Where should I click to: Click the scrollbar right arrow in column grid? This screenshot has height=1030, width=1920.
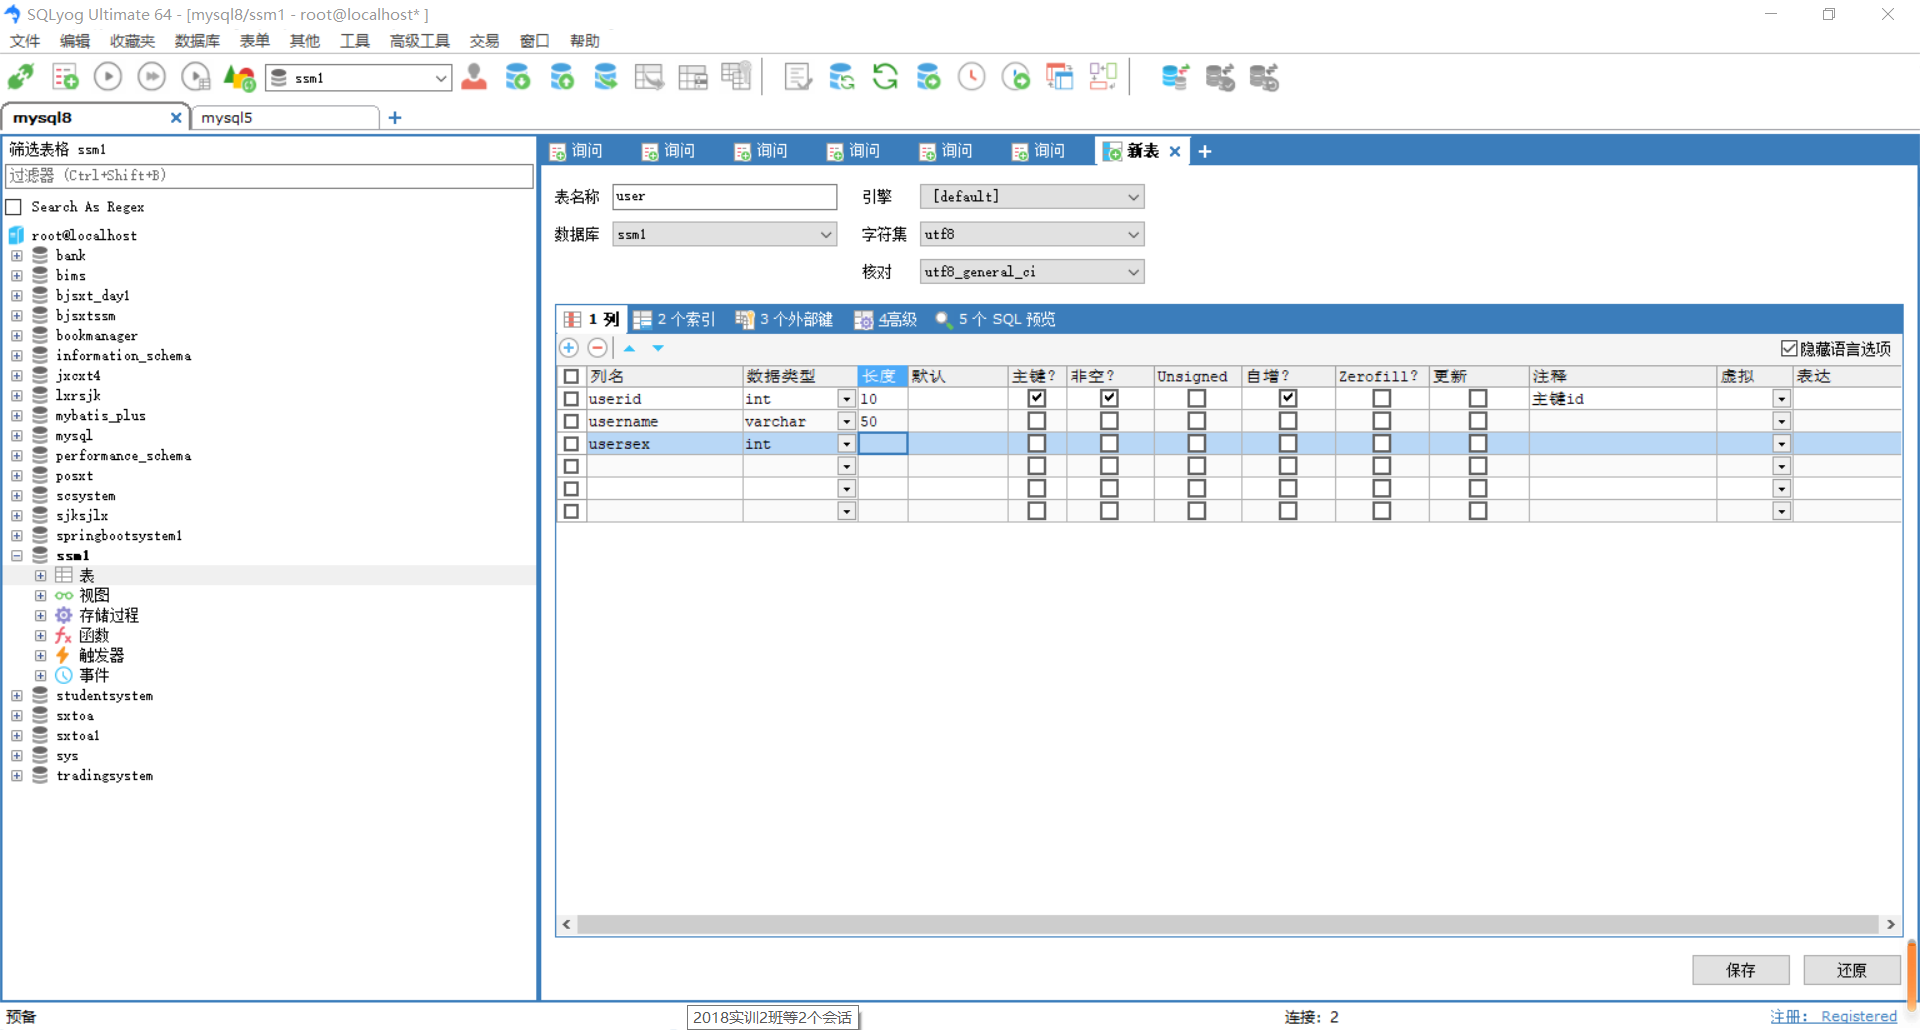(1890, 924)
